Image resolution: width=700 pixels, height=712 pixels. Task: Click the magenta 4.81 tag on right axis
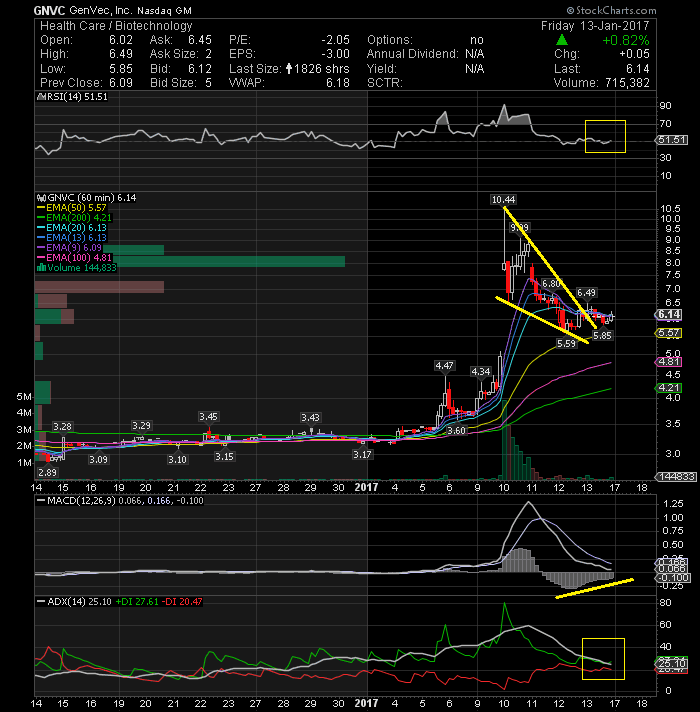tap(669, 362)
